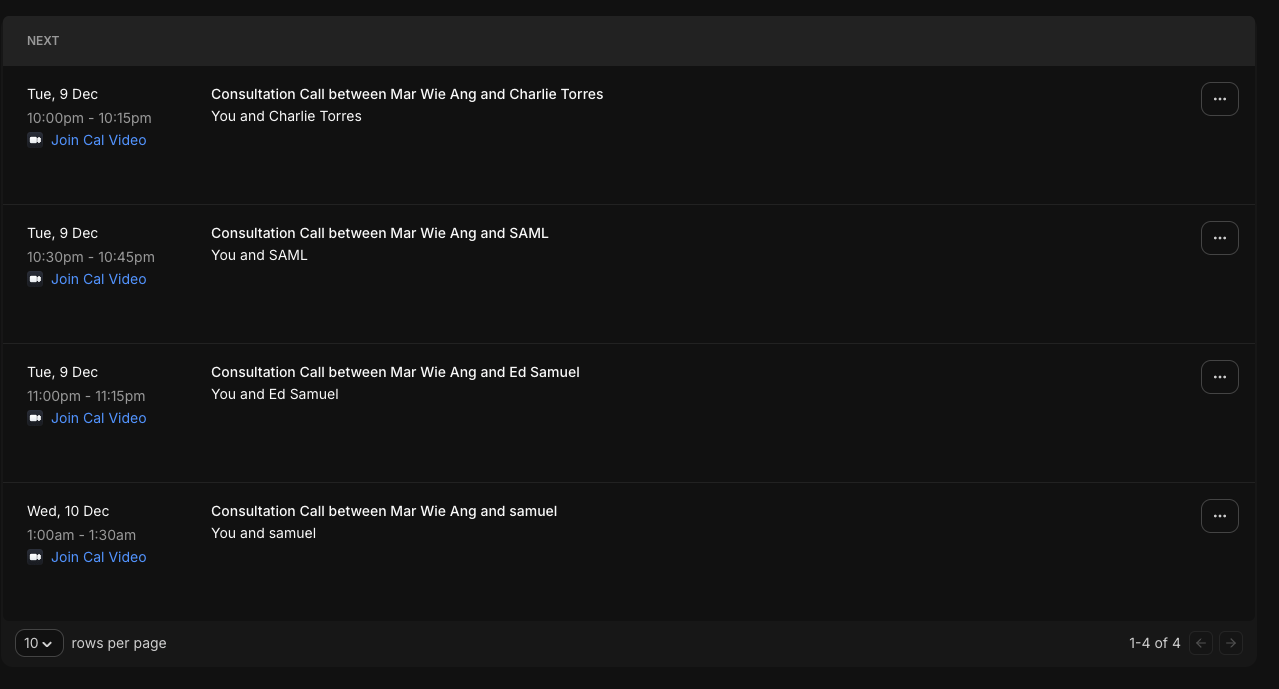This screenshot has height=689, width=1279.
Task: Join Cal Video for Charlie Torres call
Action: tap(98, 140)
